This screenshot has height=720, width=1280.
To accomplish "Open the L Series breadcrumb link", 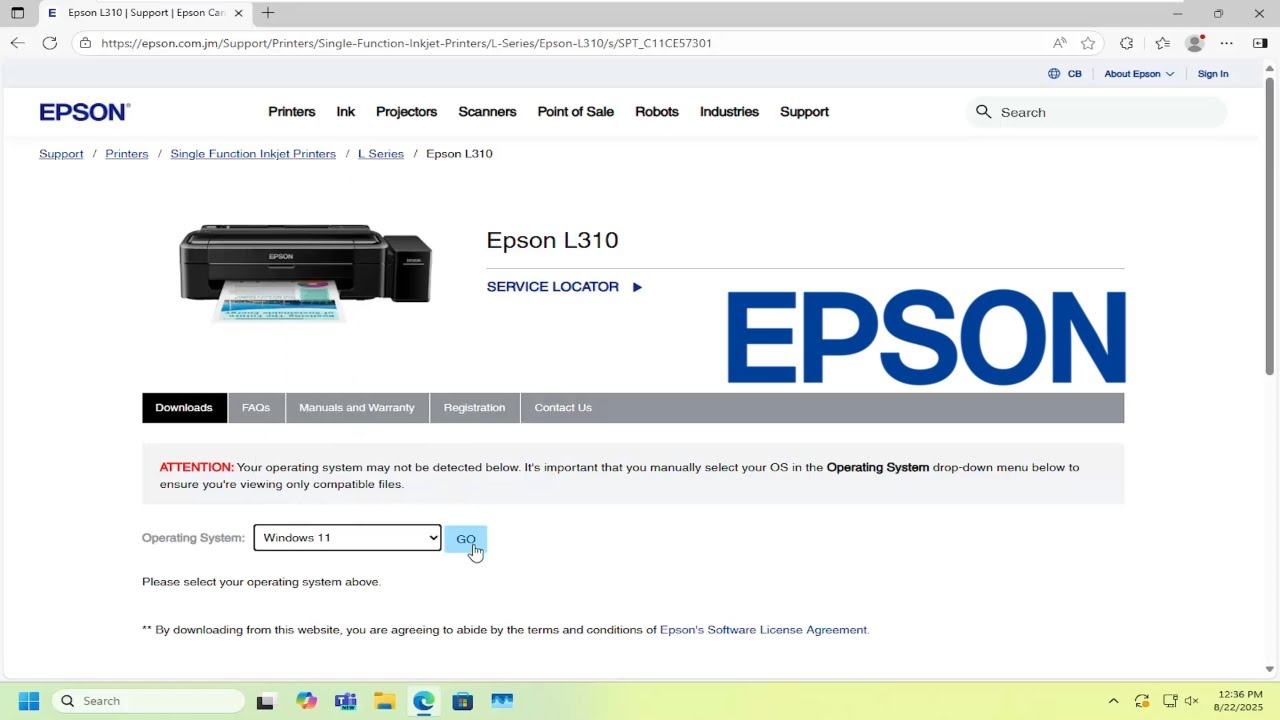I will point(381,154).
